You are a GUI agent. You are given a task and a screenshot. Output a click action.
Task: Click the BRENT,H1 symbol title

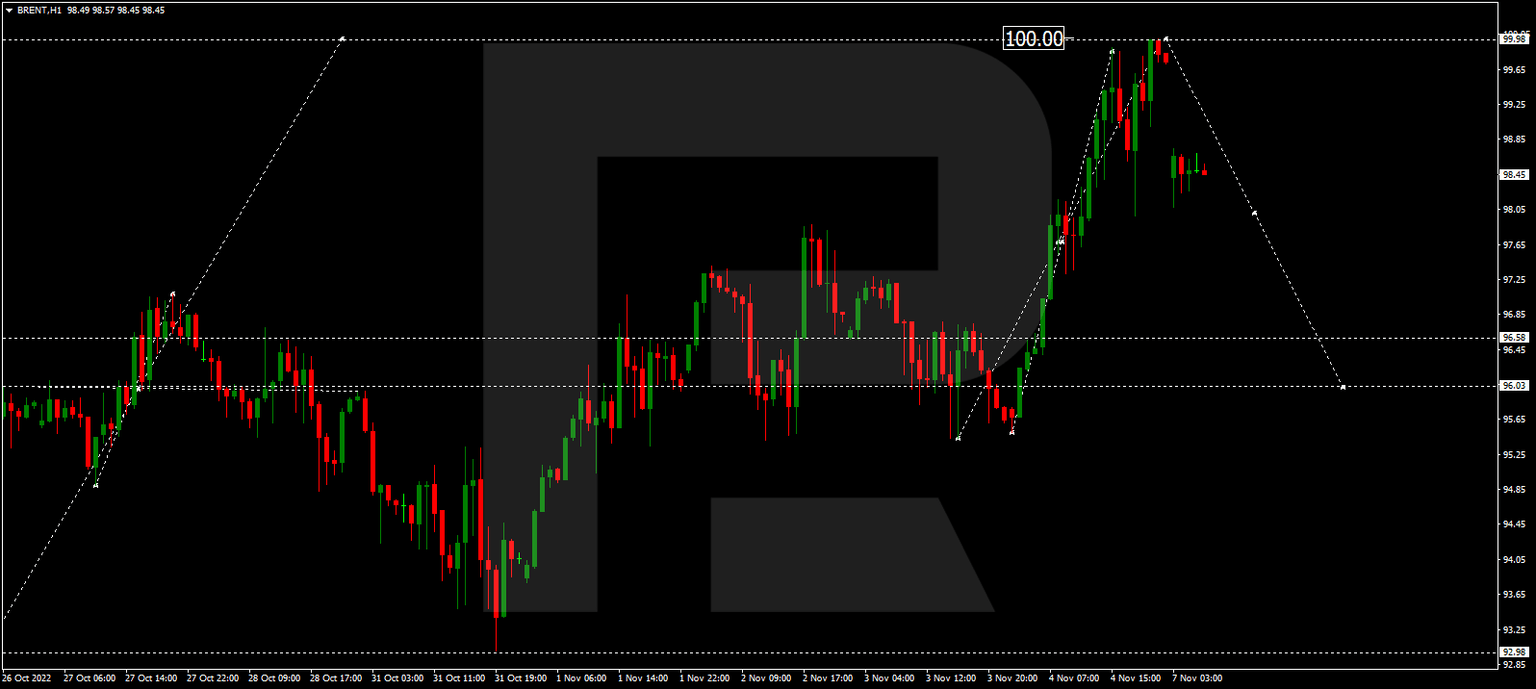[x=40, y=10]
